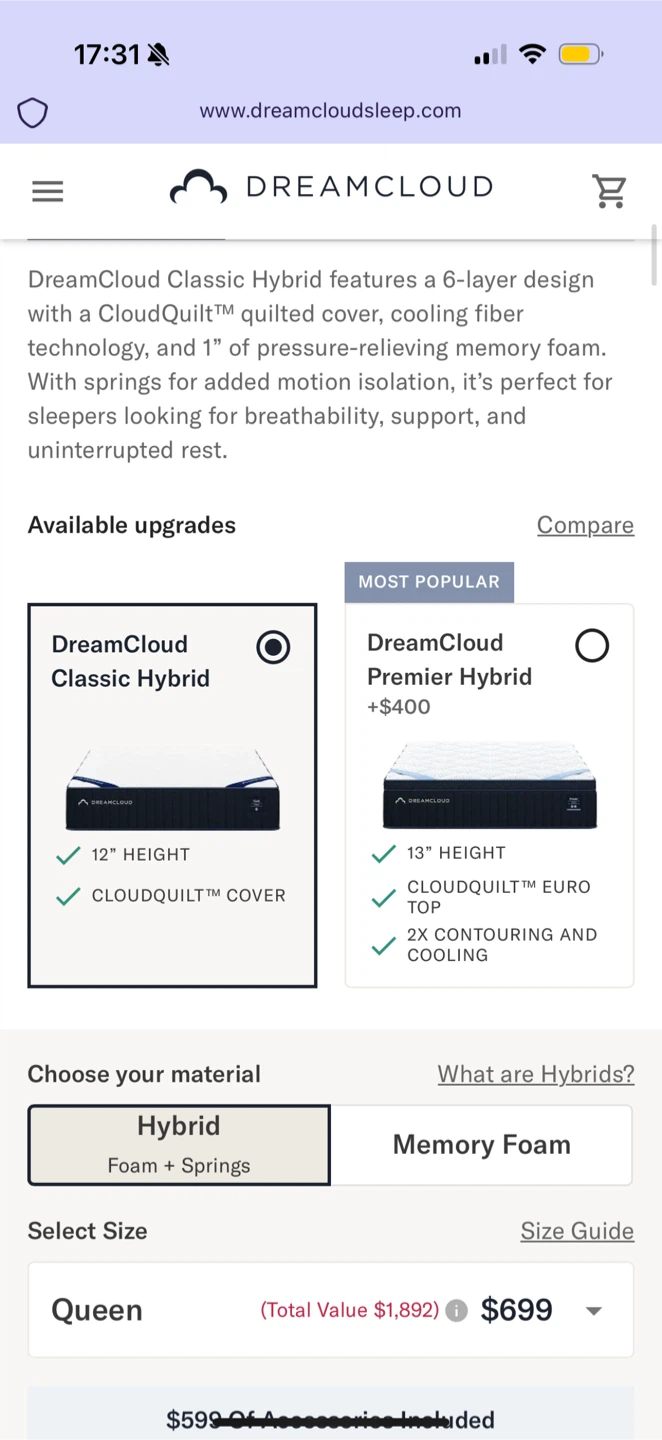Tap the Wi-Fi status icon

coord(533,55)
